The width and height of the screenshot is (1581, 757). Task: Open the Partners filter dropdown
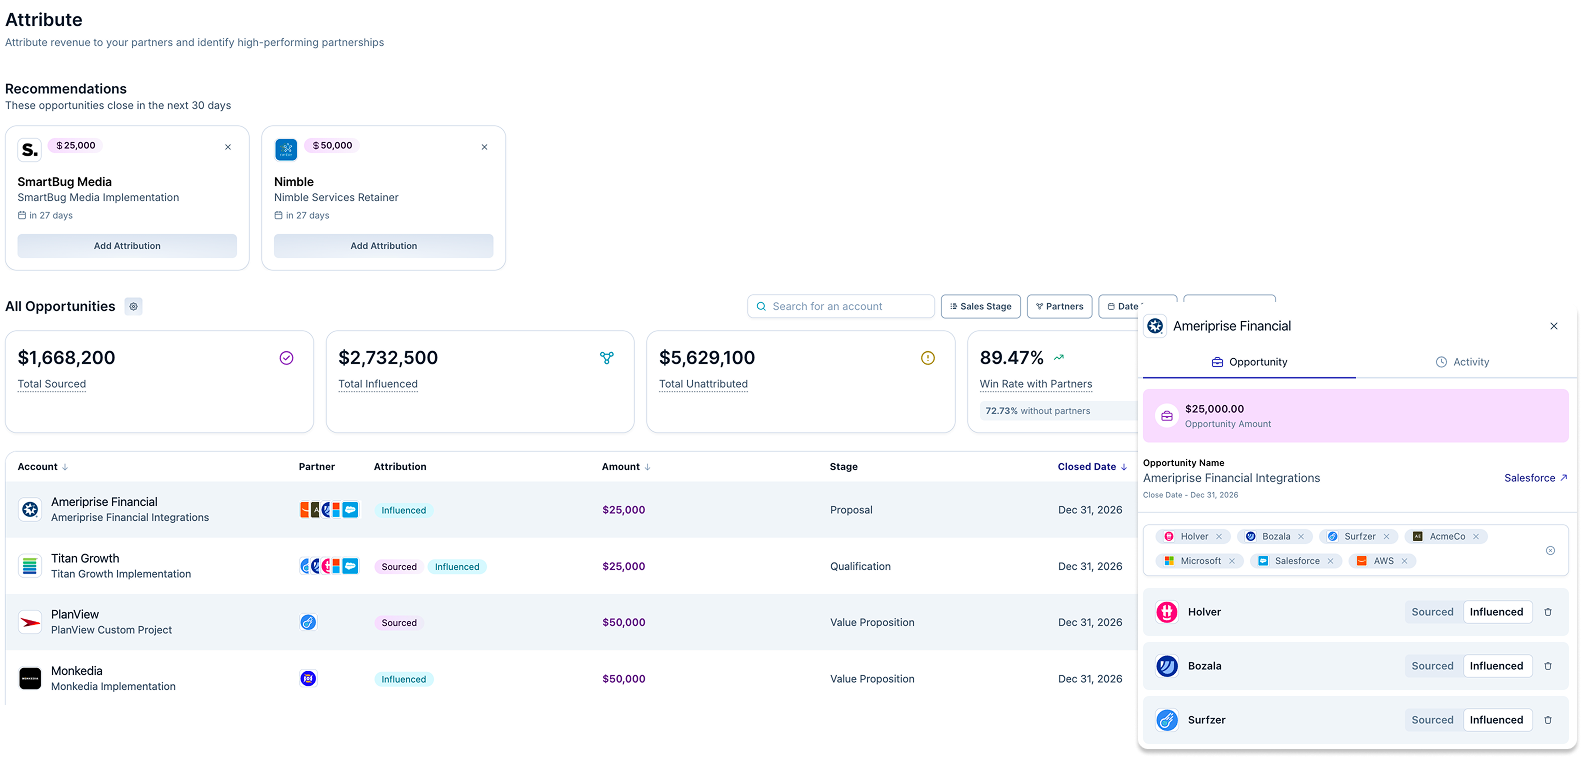[x=1059, y=306]
